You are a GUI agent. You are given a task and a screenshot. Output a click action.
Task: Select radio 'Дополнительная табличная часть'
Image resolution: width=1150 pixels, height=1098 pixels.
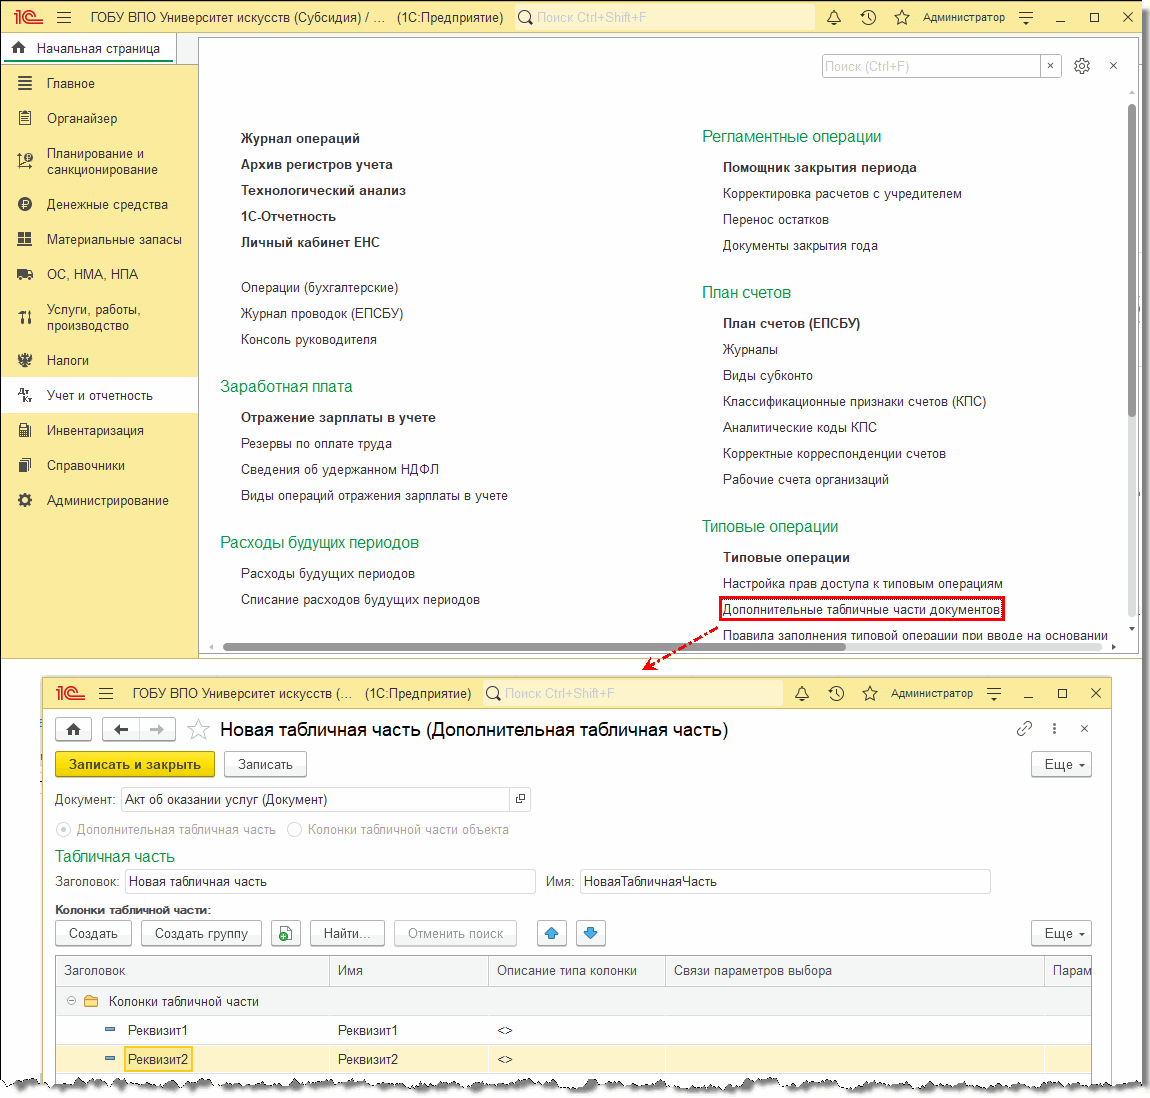pyautogui.click(x=64, y=829)
